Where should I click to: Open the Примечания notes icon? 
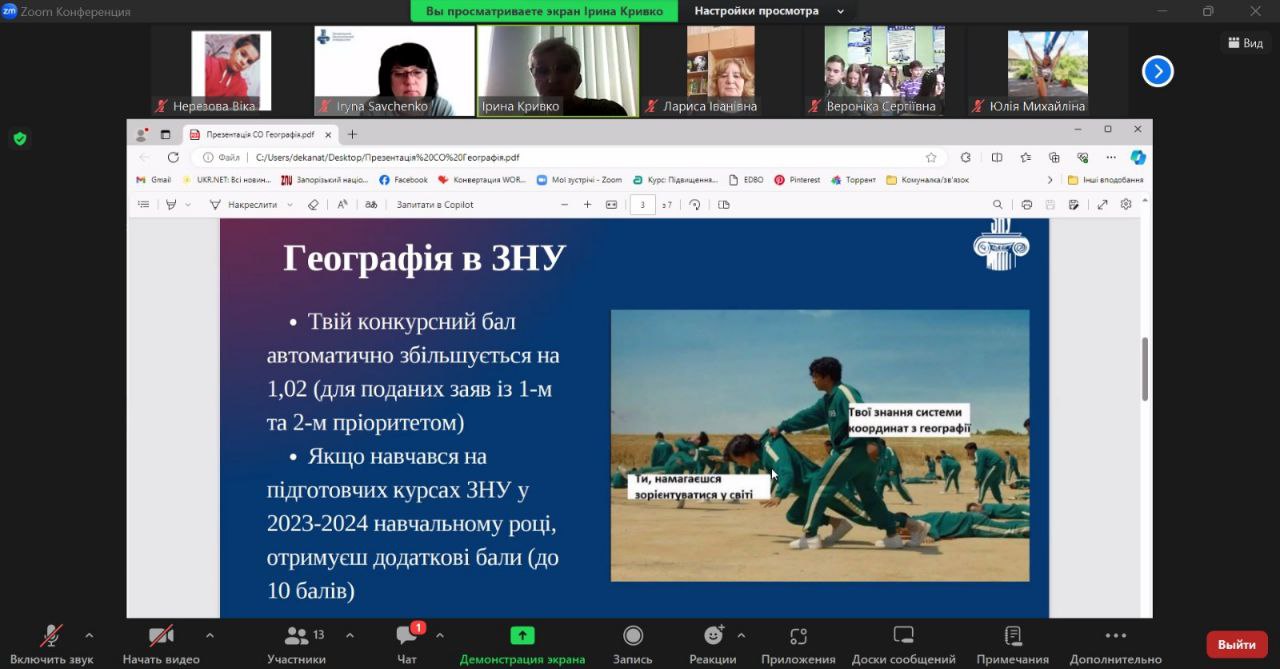click(x=1012, y=636)
